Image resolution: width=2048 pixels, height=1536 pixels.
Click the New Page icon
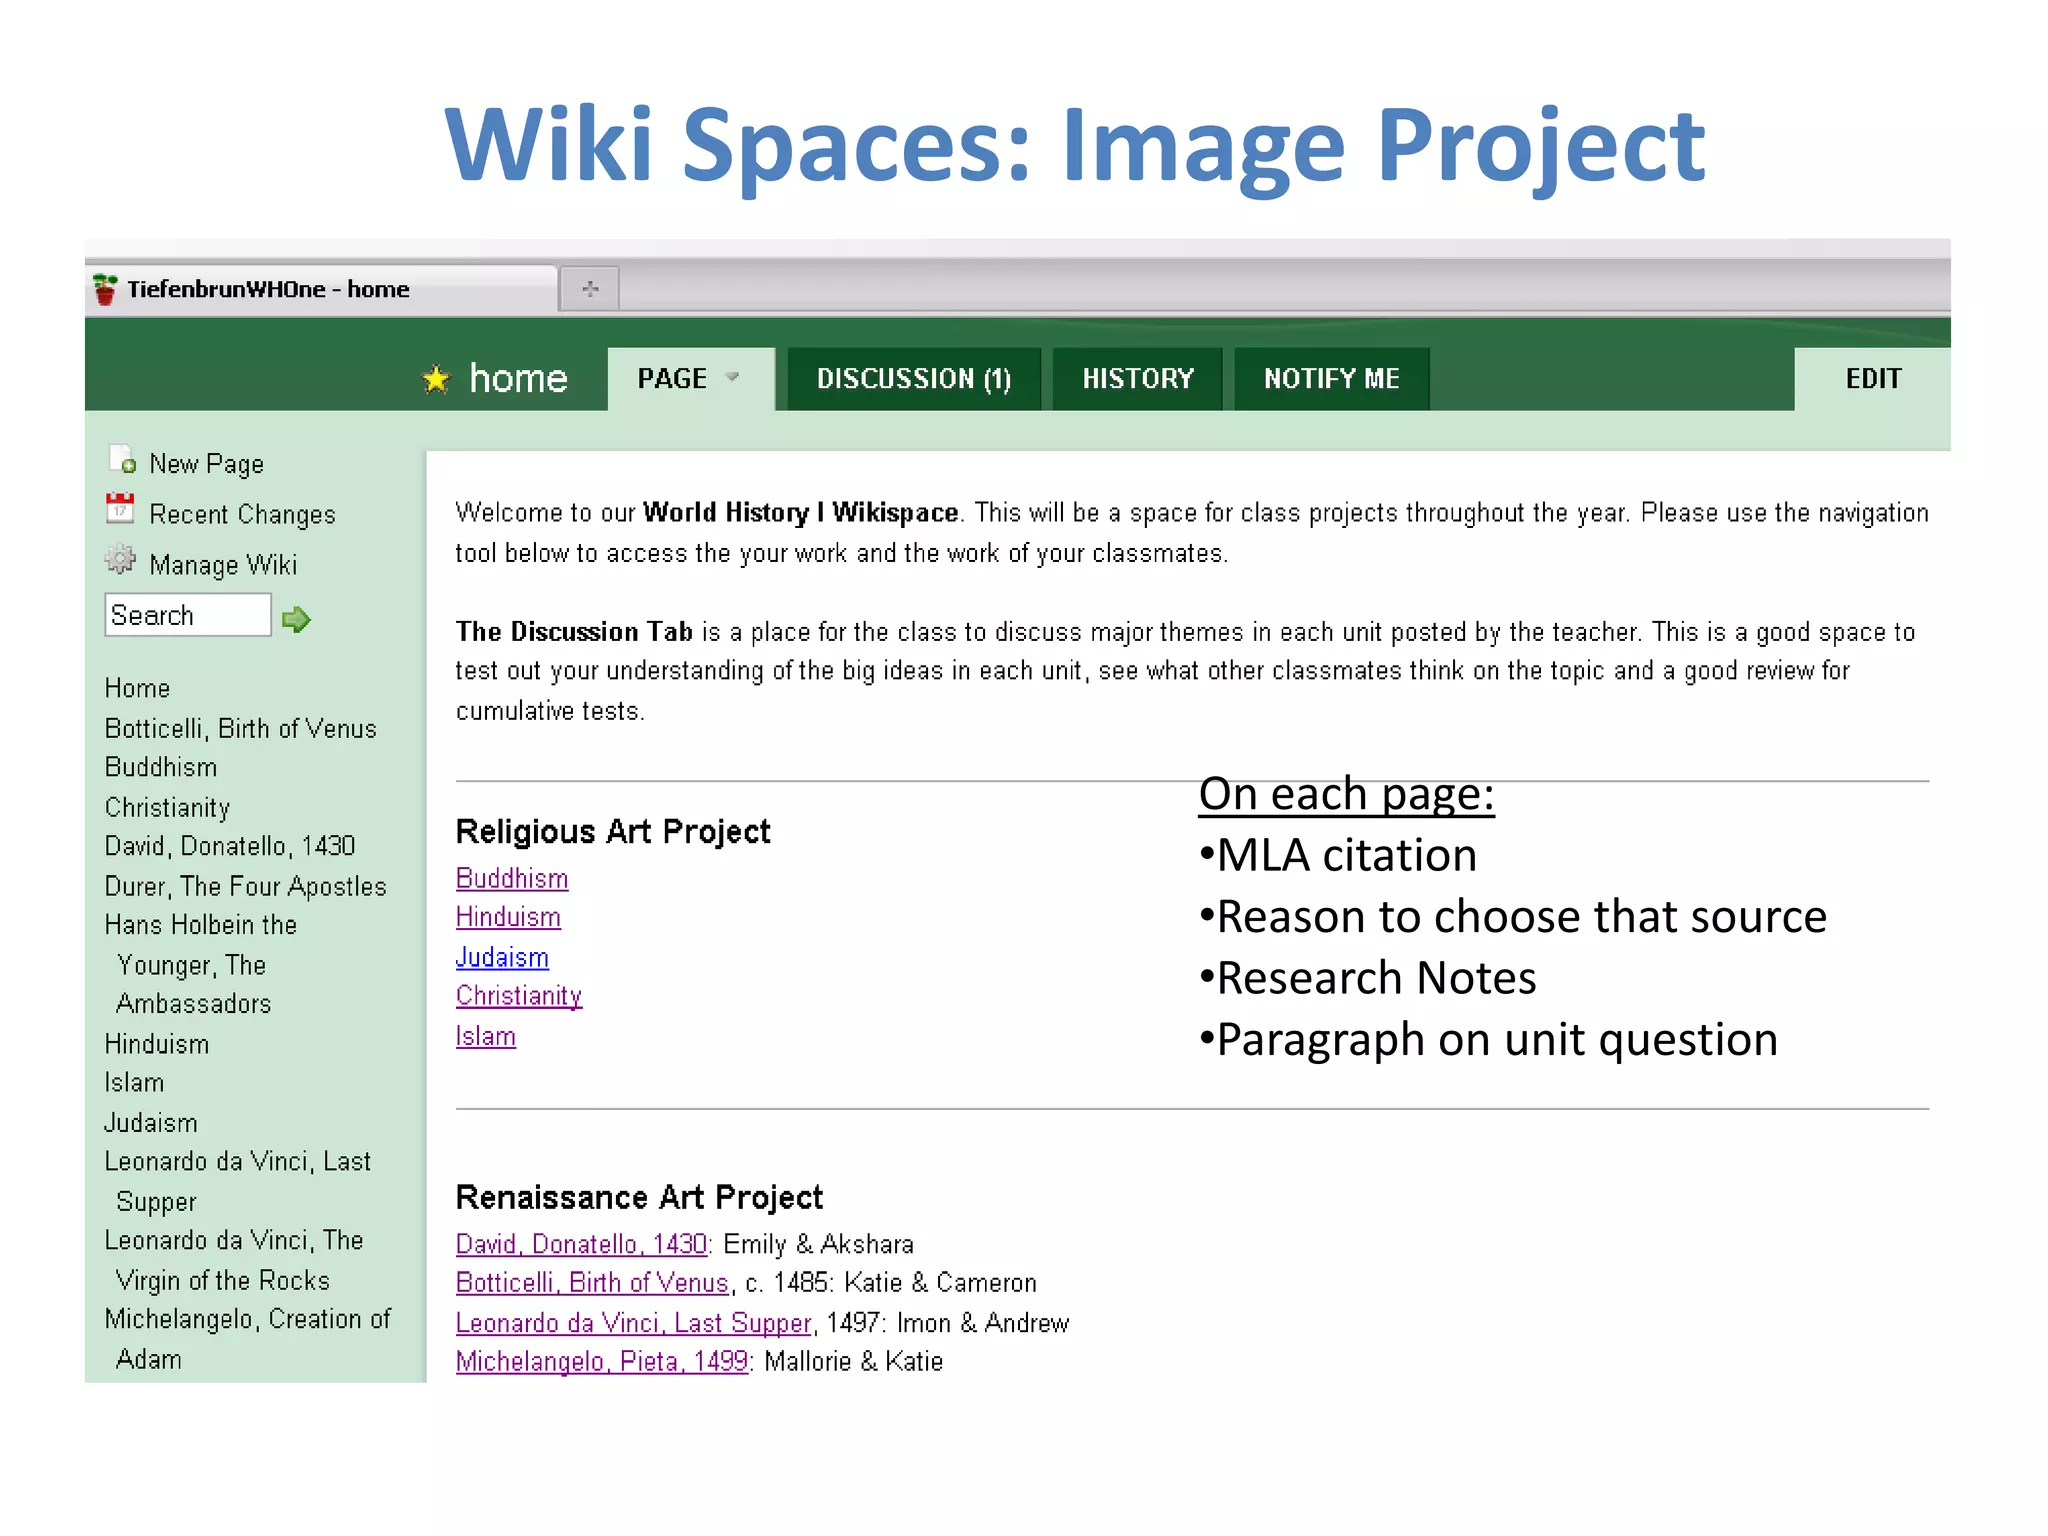point(121,460)
